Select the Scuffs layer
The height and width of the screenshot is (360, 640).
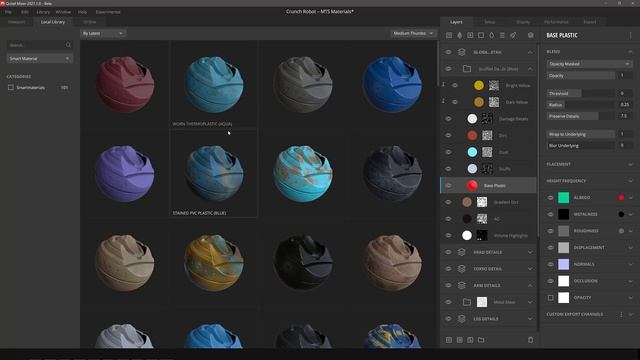[489, 169]
